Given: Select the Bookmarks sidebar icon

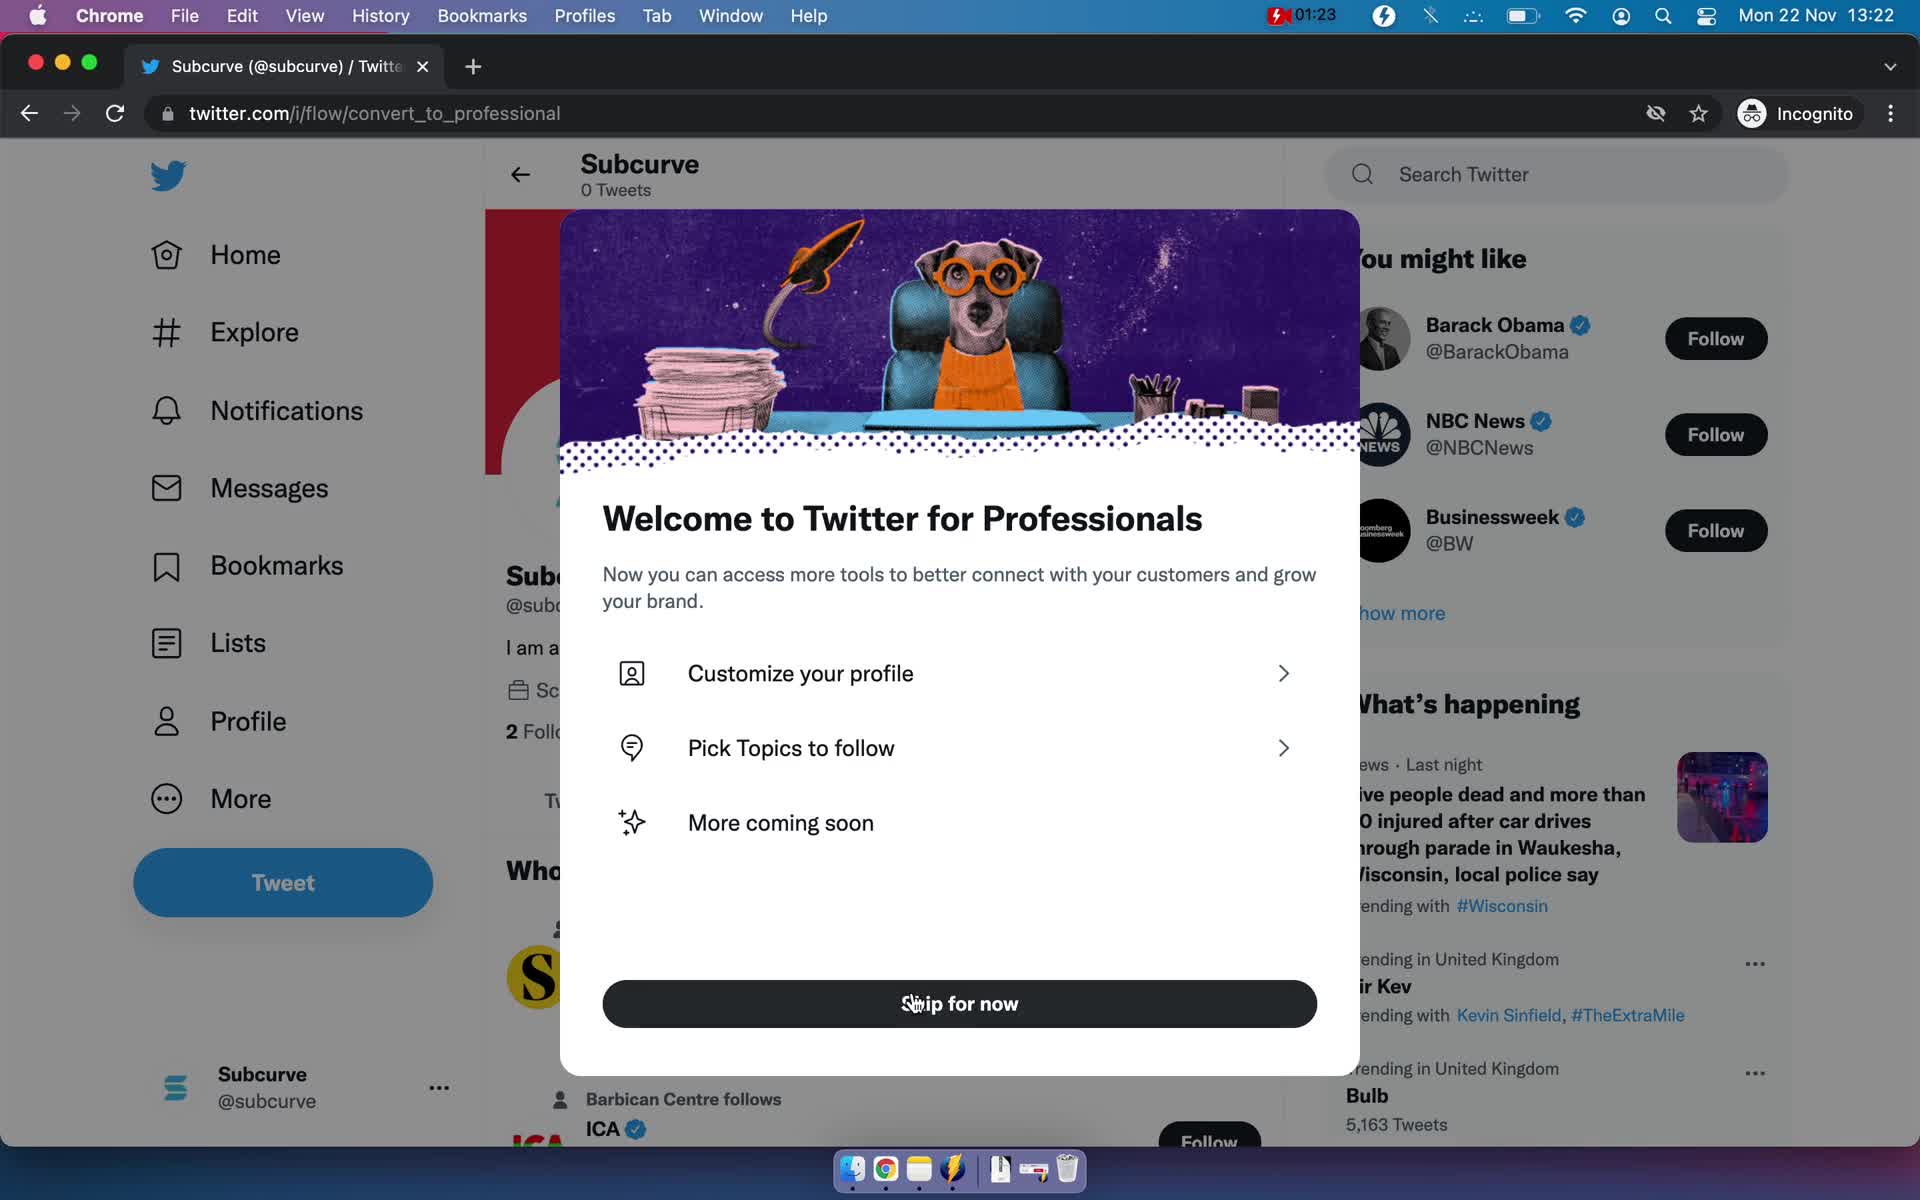Looking at the screenshot, I should (x=166, y=564).
